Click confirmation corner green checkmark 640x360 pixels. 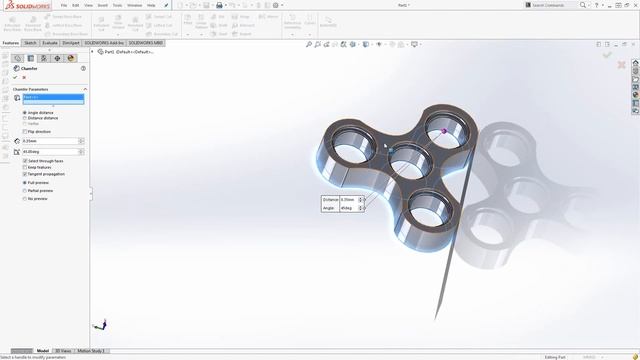click(608, 55)
